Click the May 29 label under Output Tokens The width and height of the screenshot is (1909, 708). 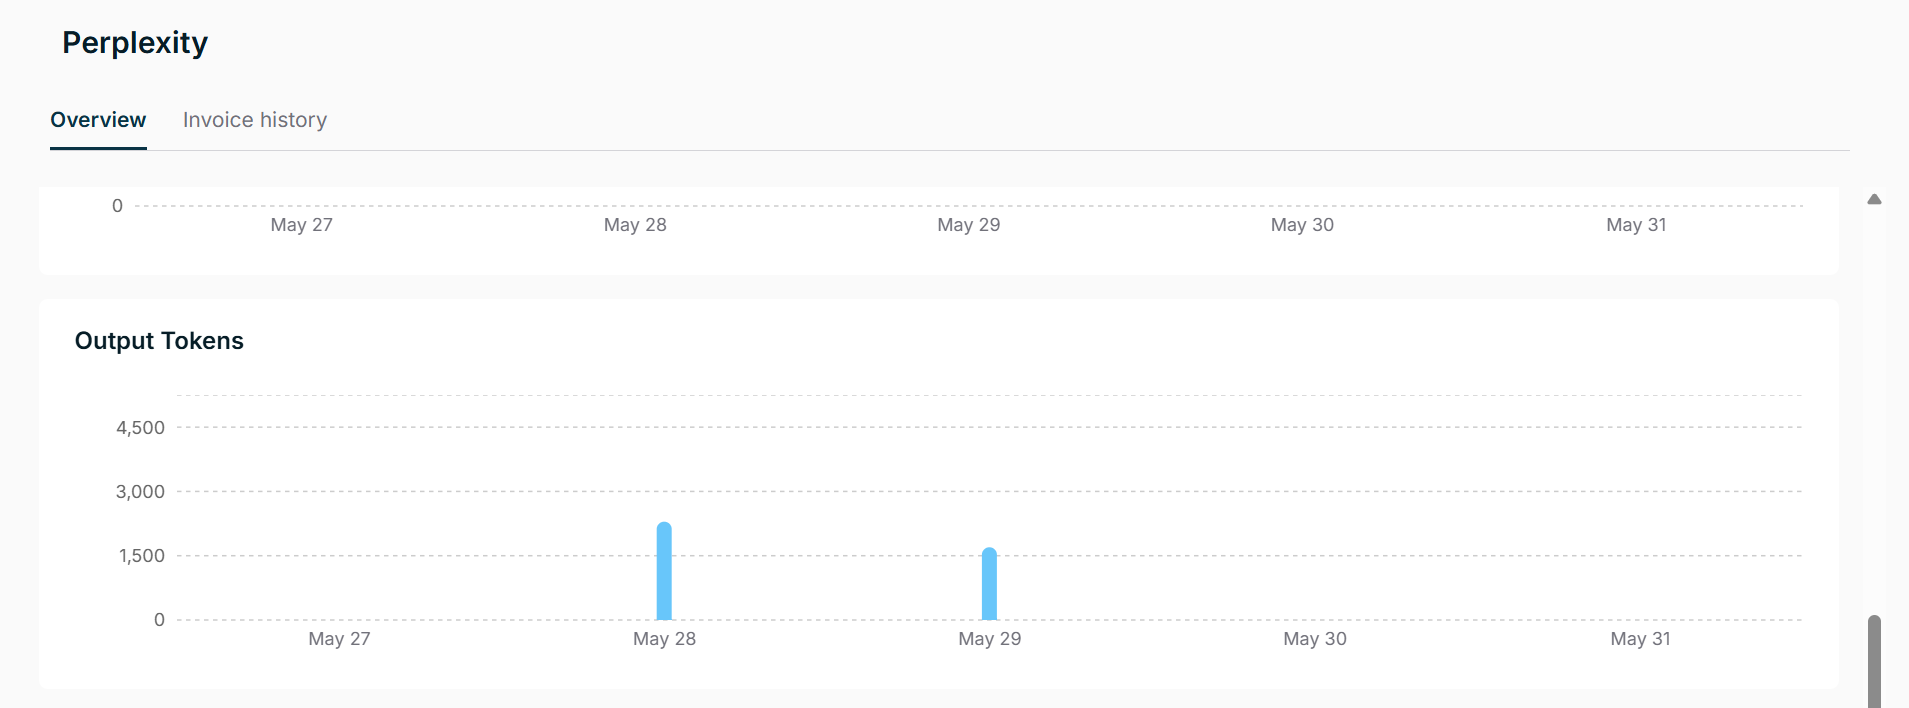pos(989,639)
